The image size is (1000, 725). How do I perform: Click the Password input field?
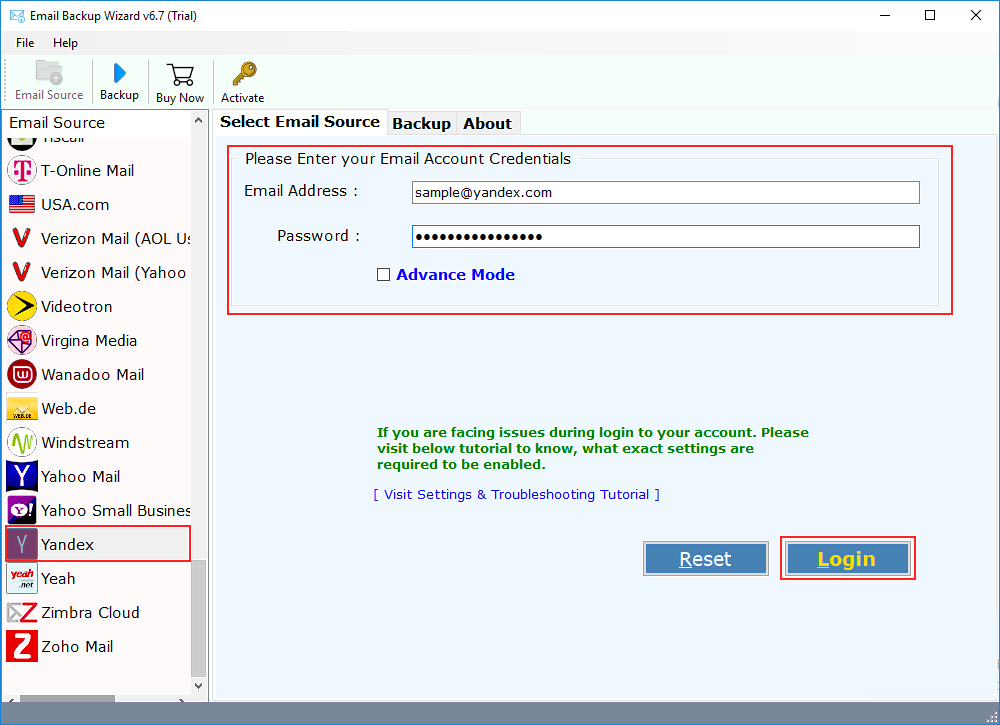tap(665, 237)
